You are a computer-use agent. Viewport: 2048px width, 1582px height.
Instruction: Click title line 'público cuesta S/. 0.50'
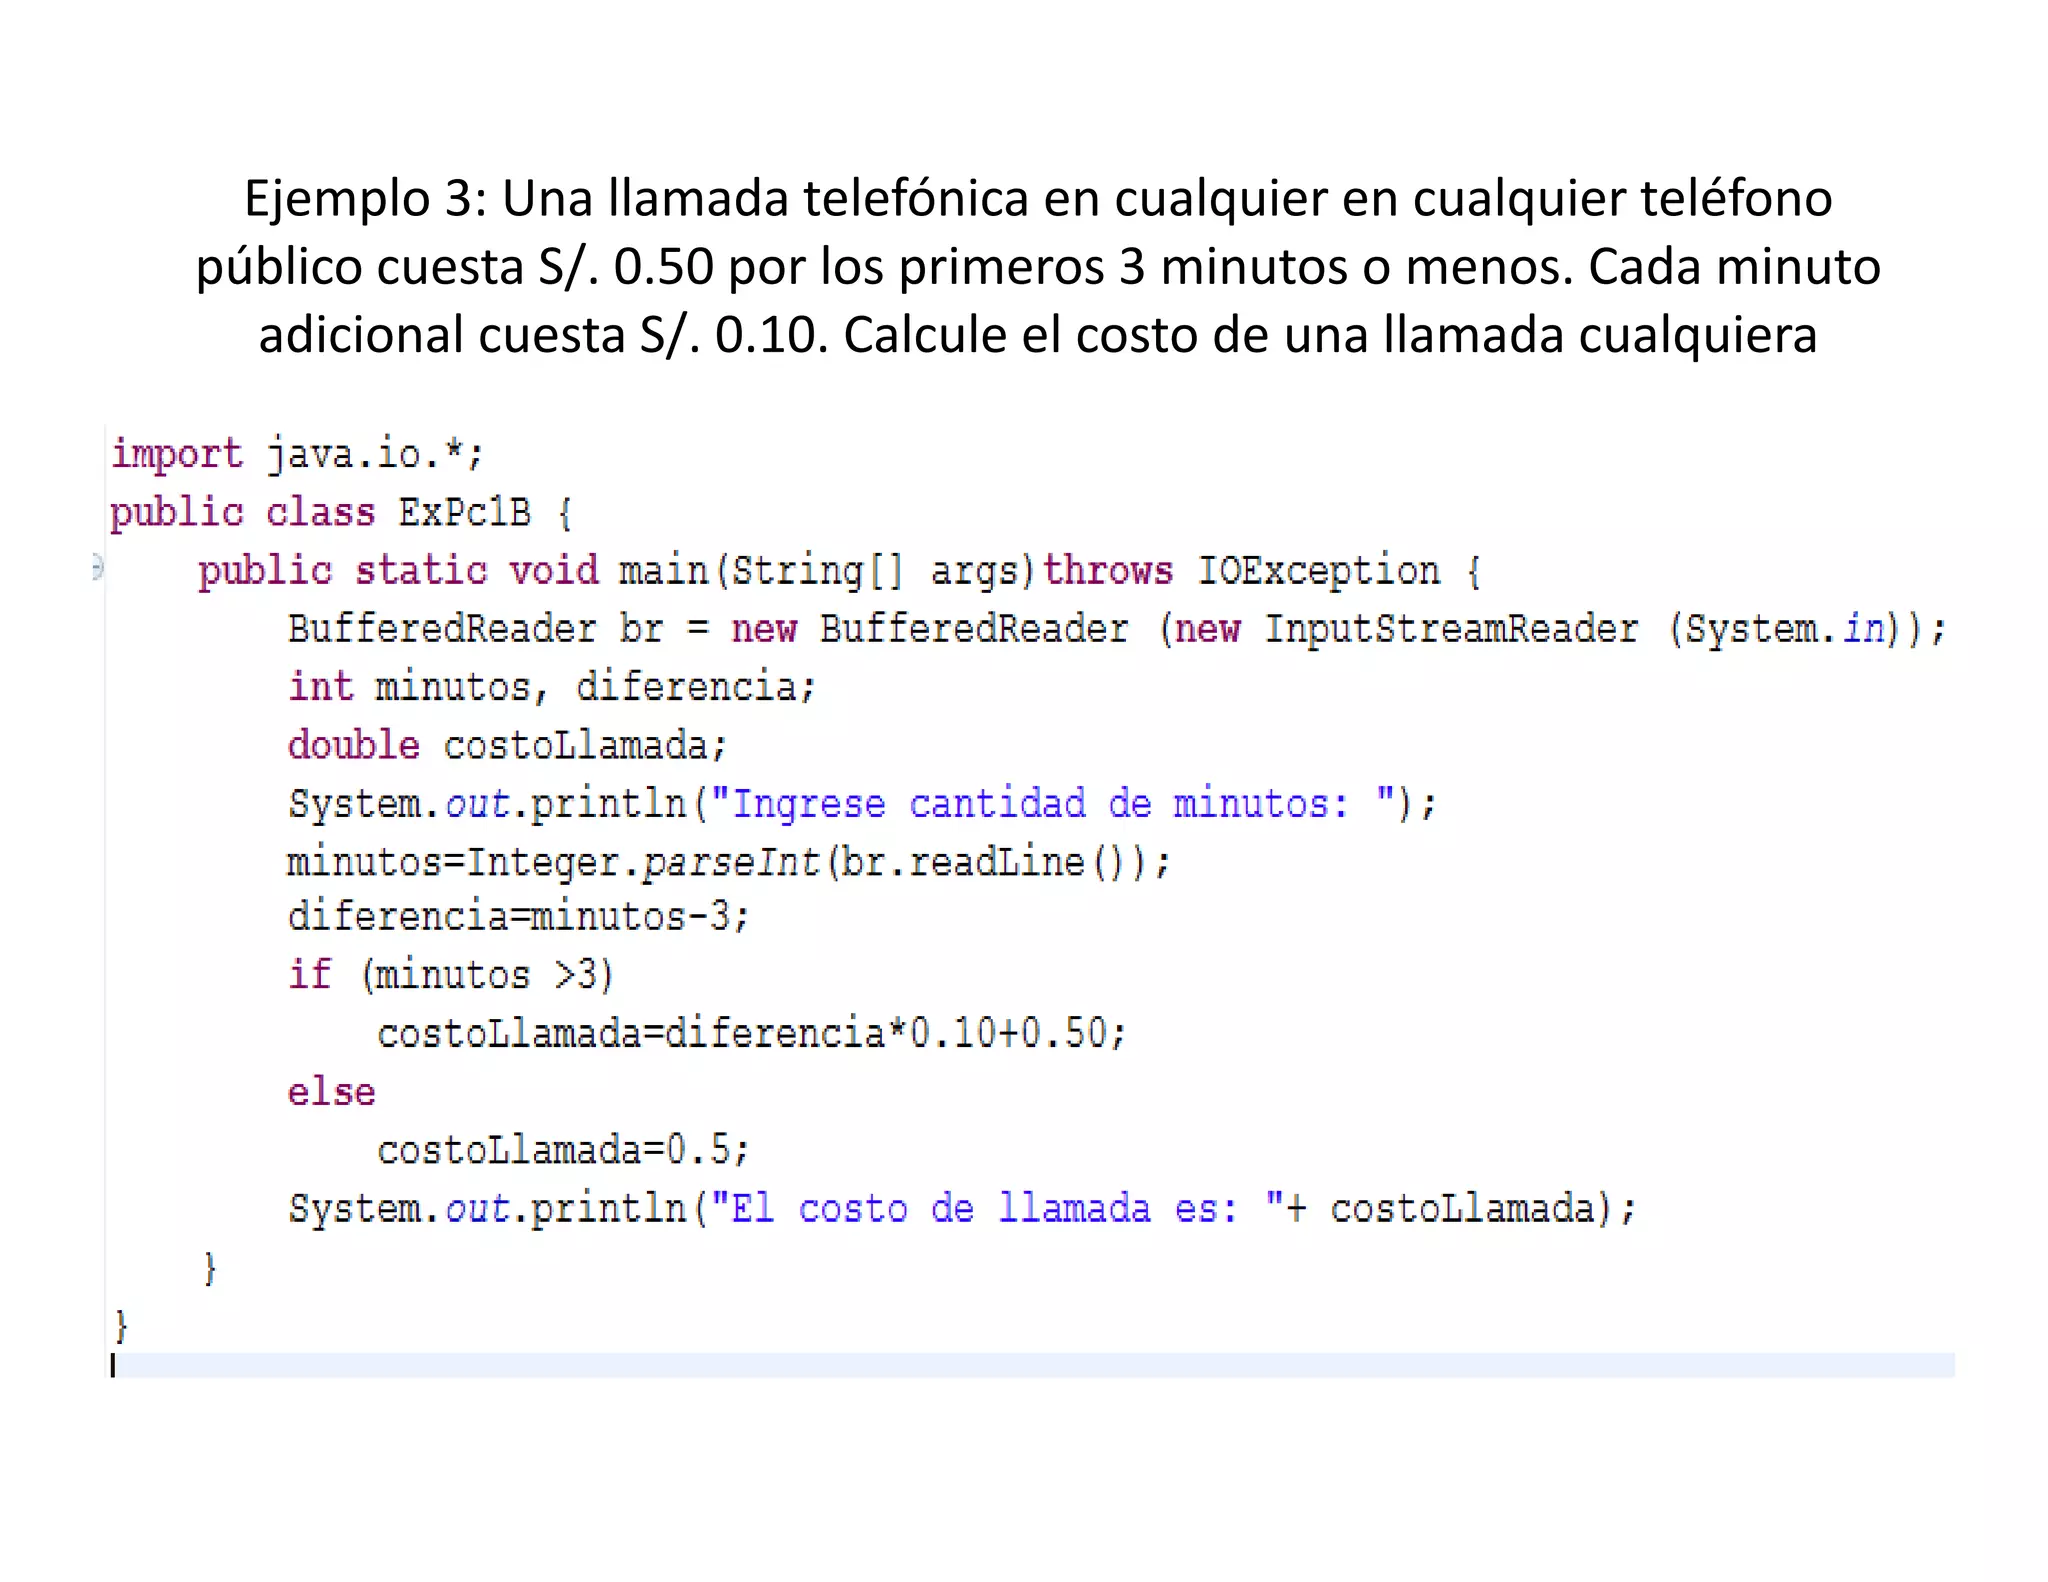pyautogui.click(x=1038, y=266)
